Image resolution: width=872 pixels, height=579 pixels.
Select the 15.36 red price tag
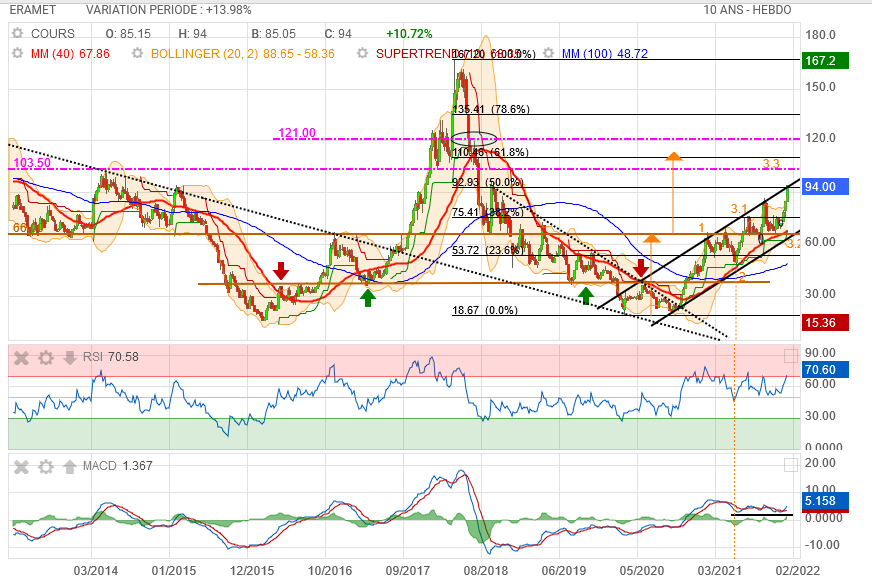coord(825,323)
